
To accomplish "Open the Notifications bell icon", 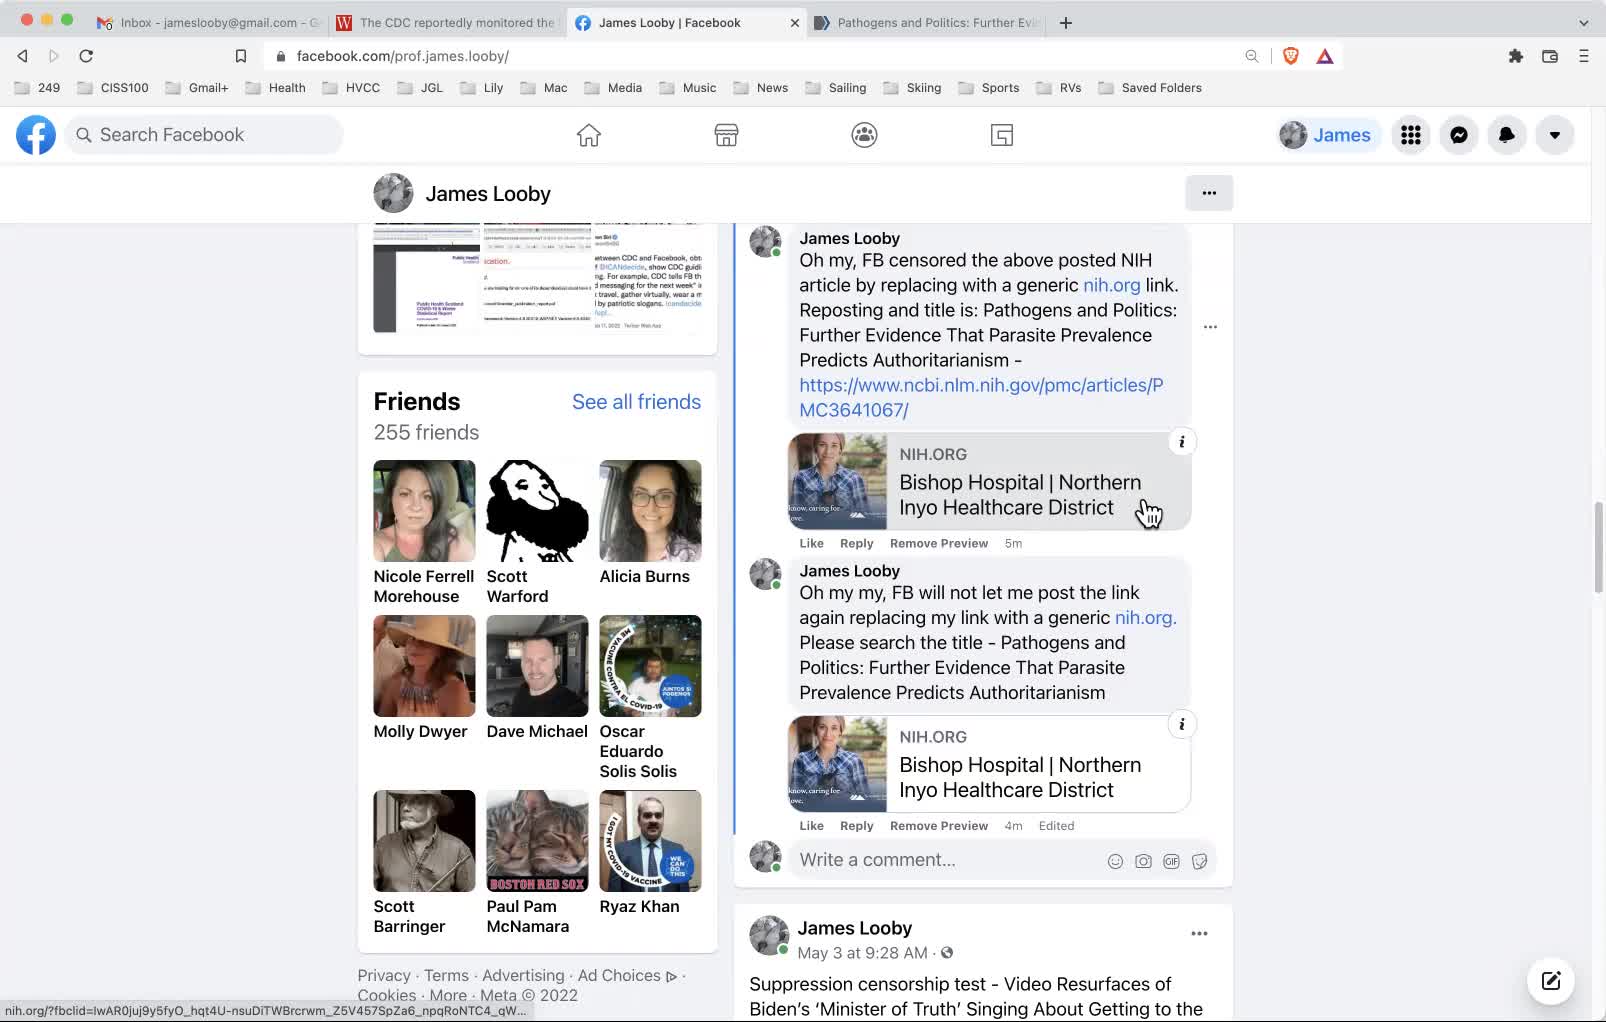I will click(1507, 135).
